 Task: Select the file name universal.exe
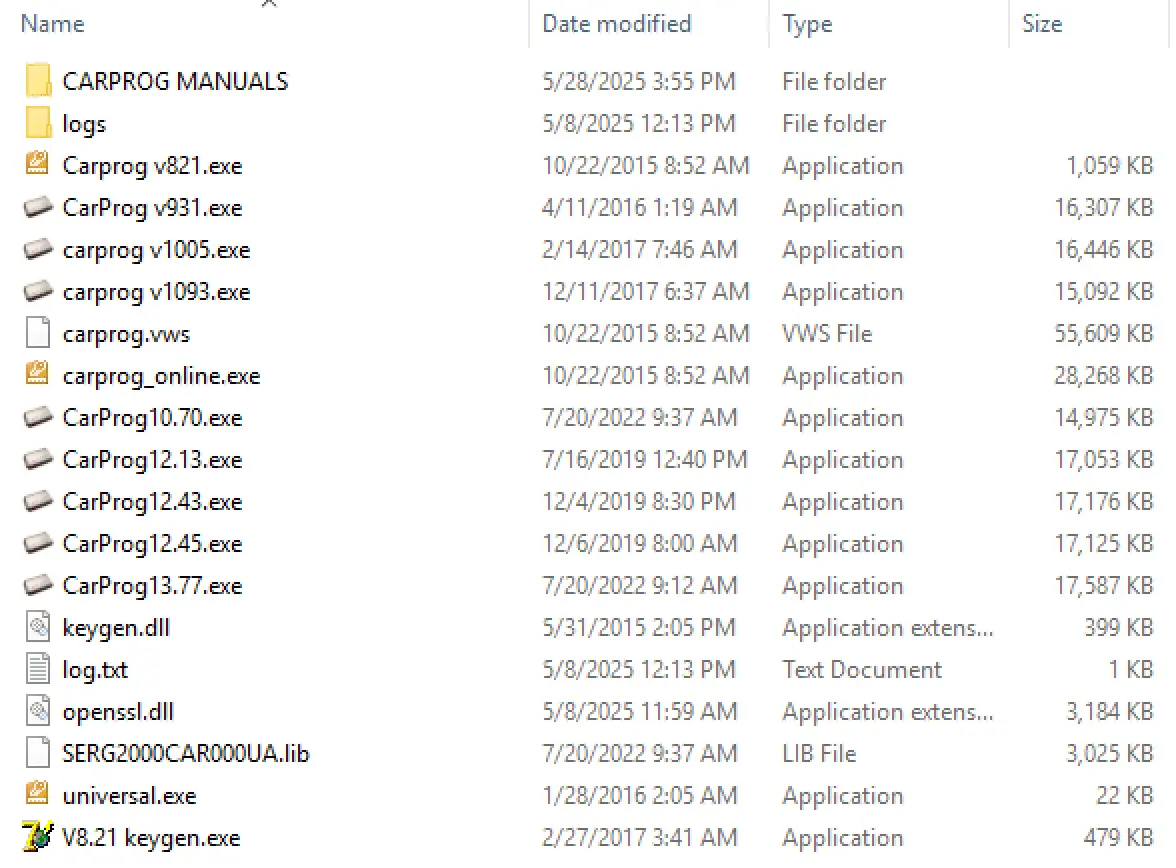click(129, 795)
